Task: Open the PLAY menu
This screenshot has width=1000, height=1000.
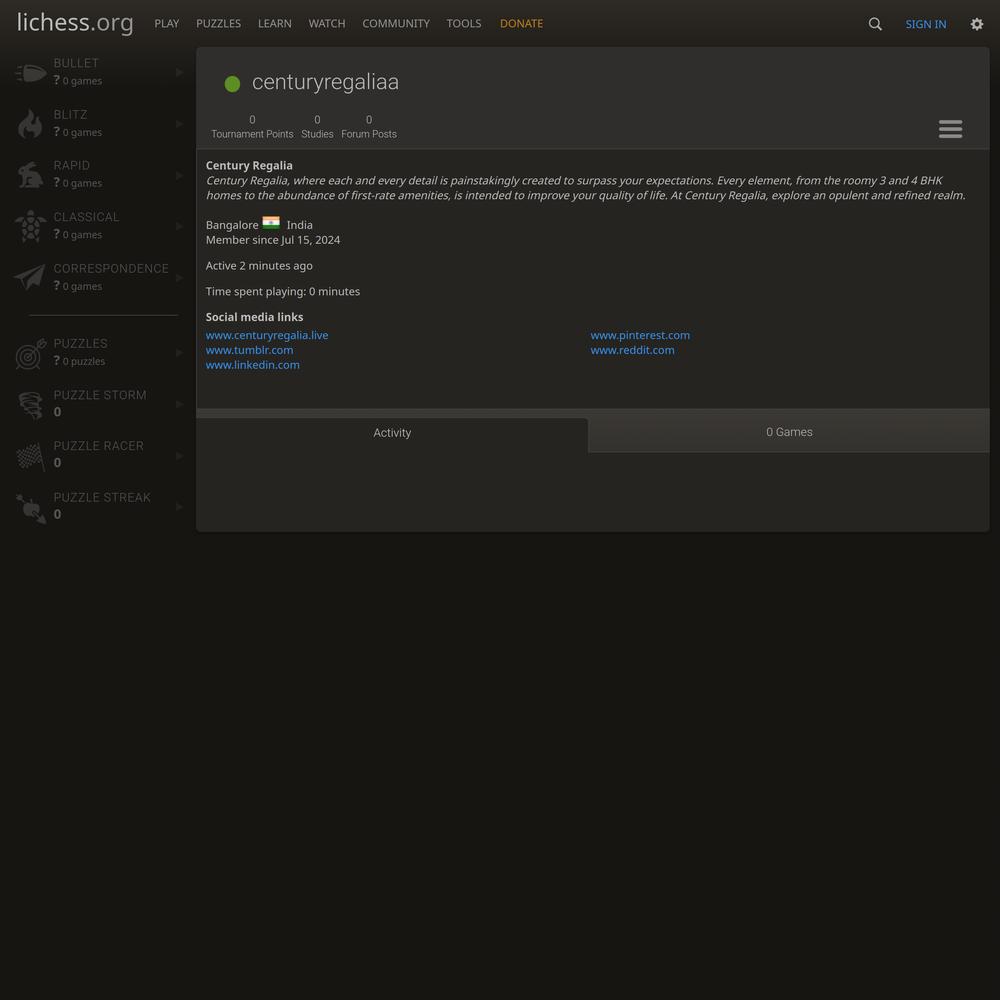Action: [166, 24]
